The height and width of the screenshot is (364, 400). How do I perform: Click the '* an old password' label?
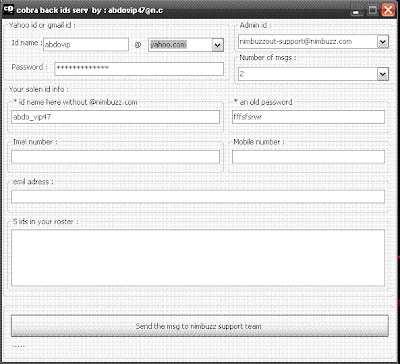point(263,102)
